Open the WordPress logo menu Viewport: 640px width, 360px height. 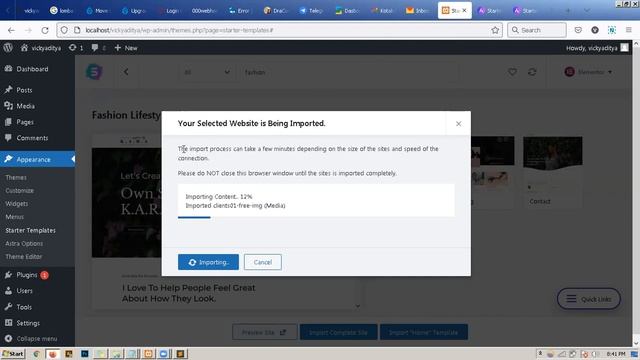coord(8,48)
